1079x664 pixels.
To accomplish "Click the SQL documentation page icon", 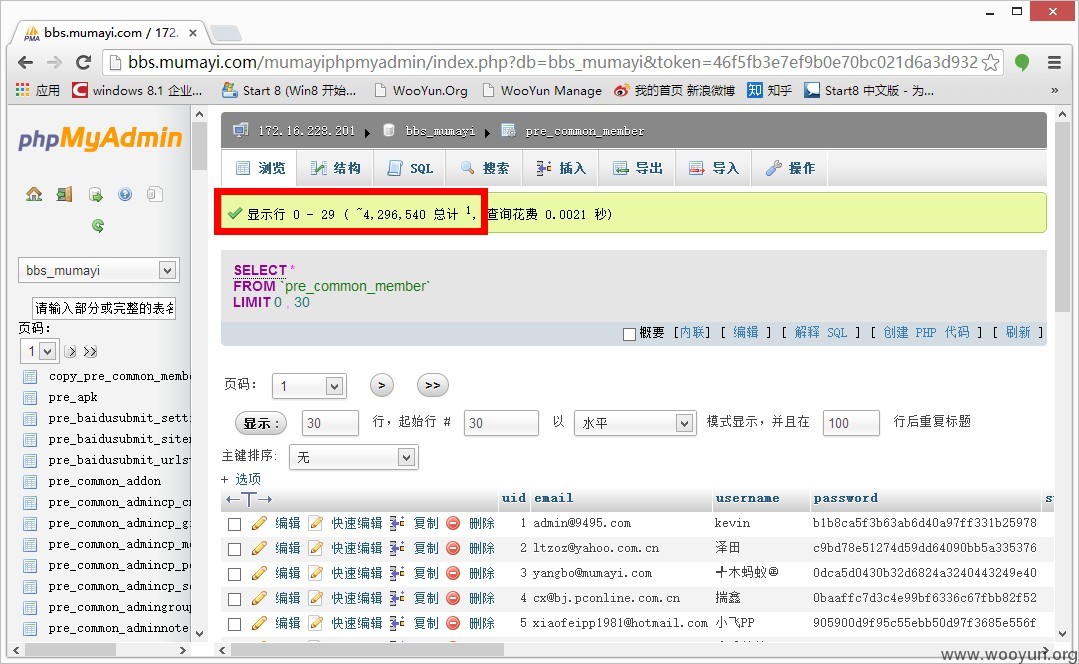I will [x=155, y=195].
